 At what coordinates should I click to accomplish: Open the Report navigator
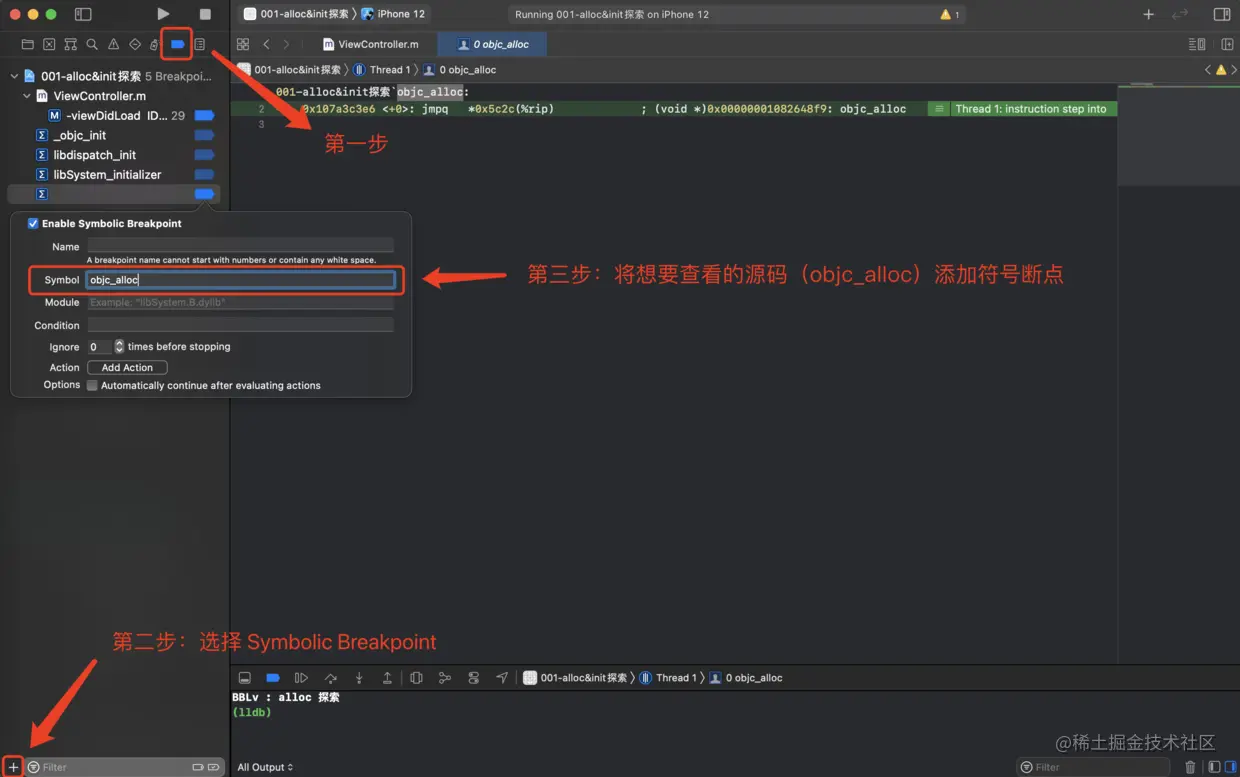pyautogui.click(x=200, y=44)
